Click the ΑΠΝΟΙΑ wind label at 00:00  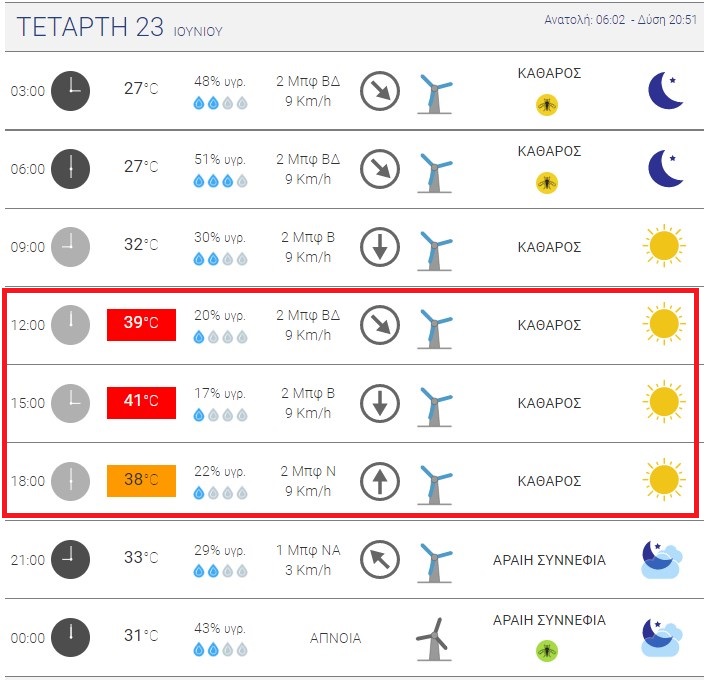click(x=335, y=638)
